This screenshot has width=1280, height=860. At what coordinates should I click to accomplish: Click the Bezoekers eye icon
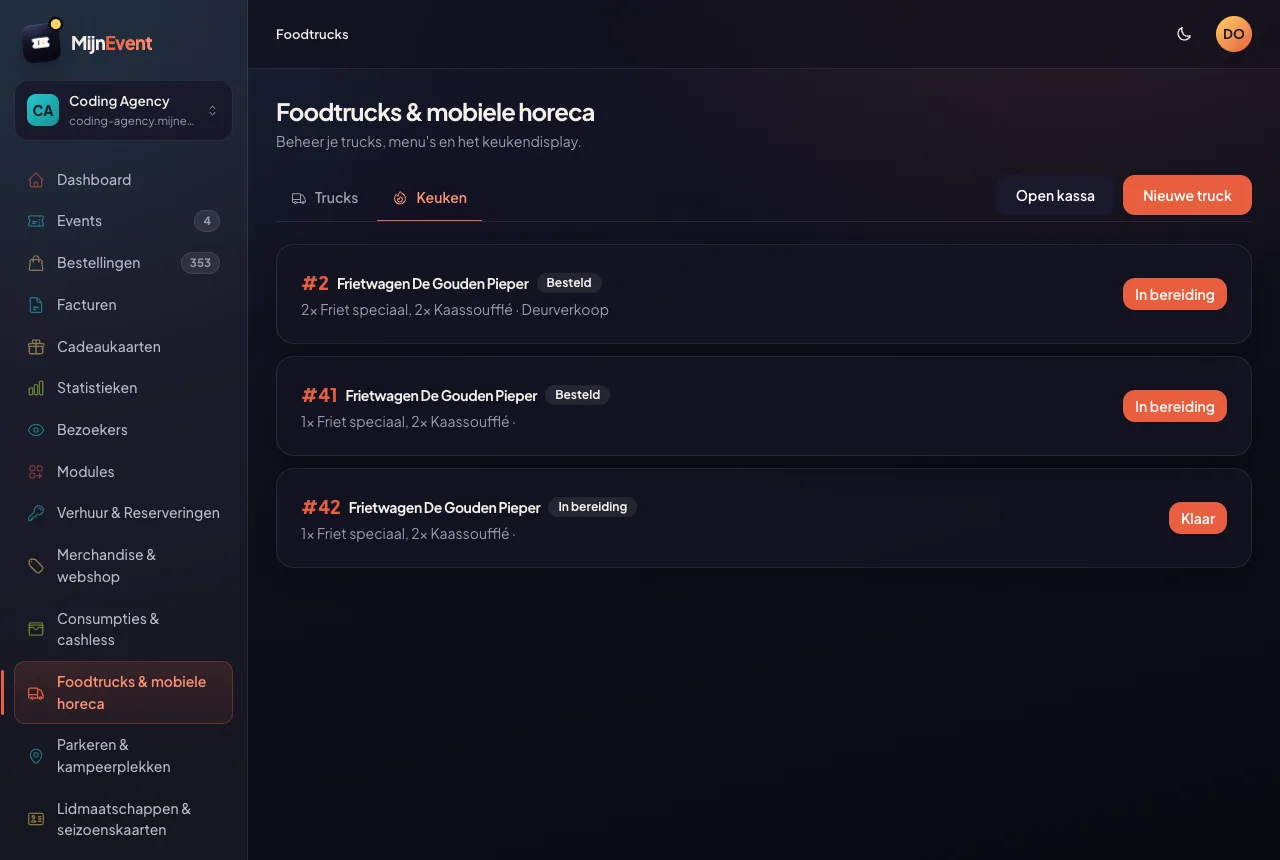[x=36, y=430]
